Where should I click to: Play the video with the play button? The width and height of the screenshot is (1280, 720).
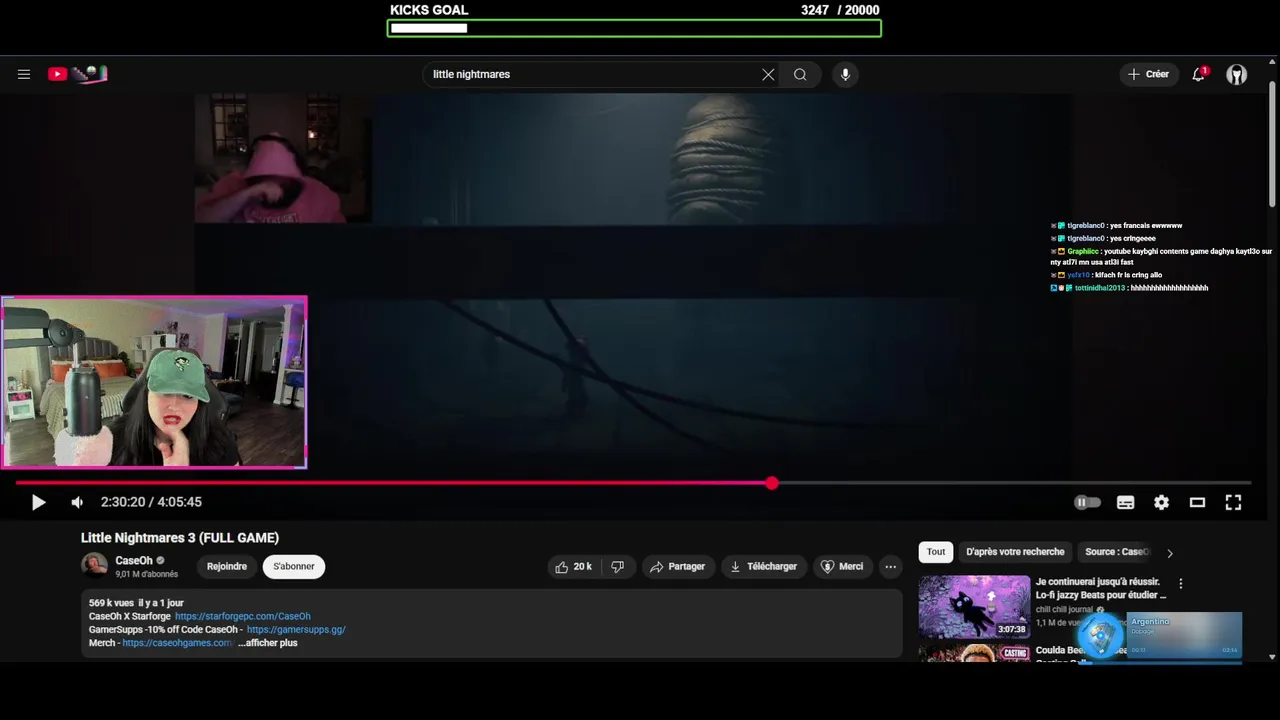38,502
